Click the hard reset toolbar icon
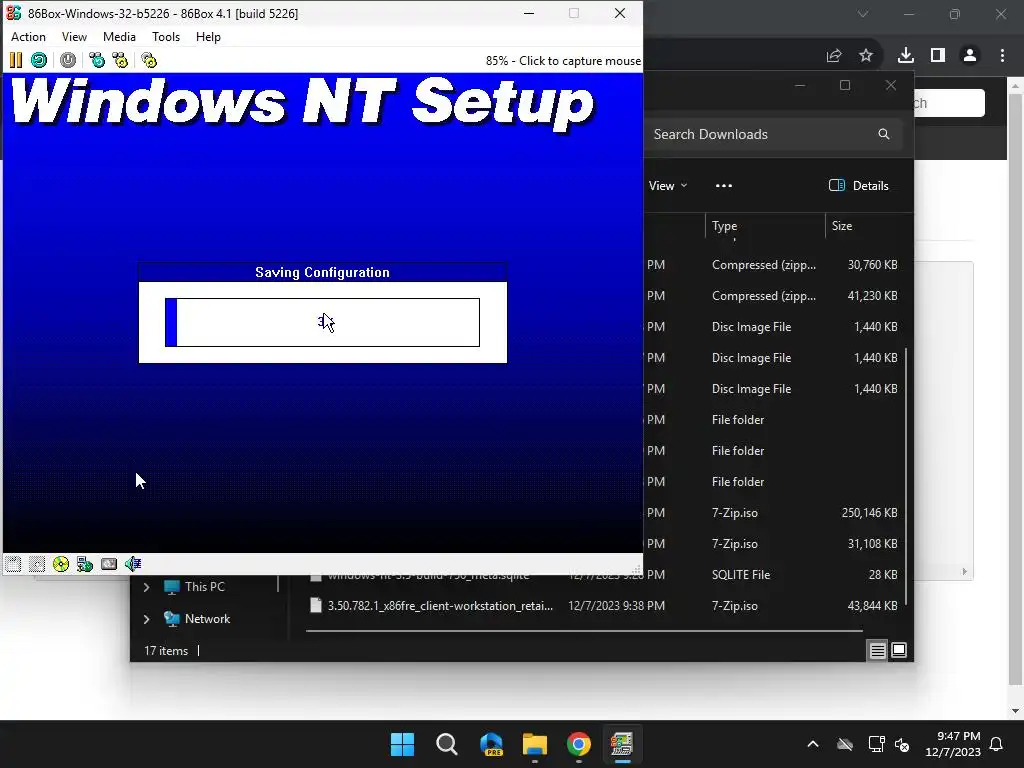 (39, 61)
